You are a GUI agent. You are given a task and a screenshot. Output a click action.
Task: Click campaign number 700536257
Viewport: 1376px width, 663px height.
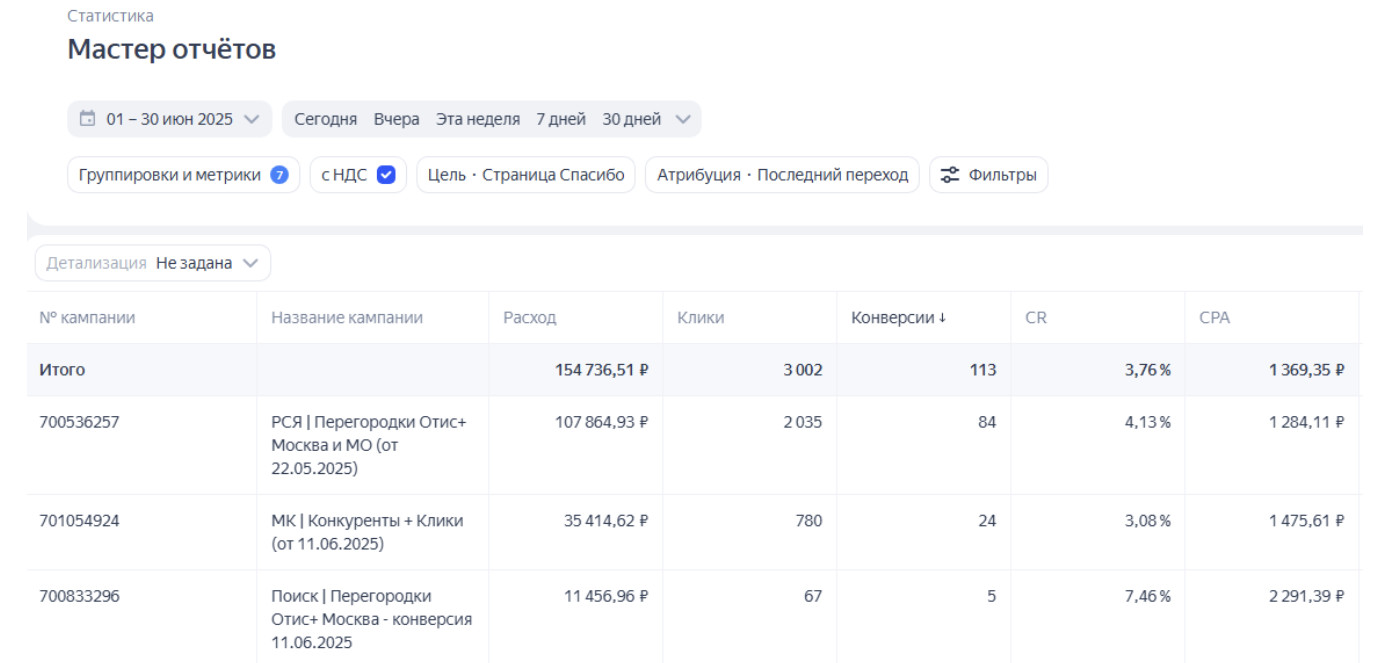(79, 422)
